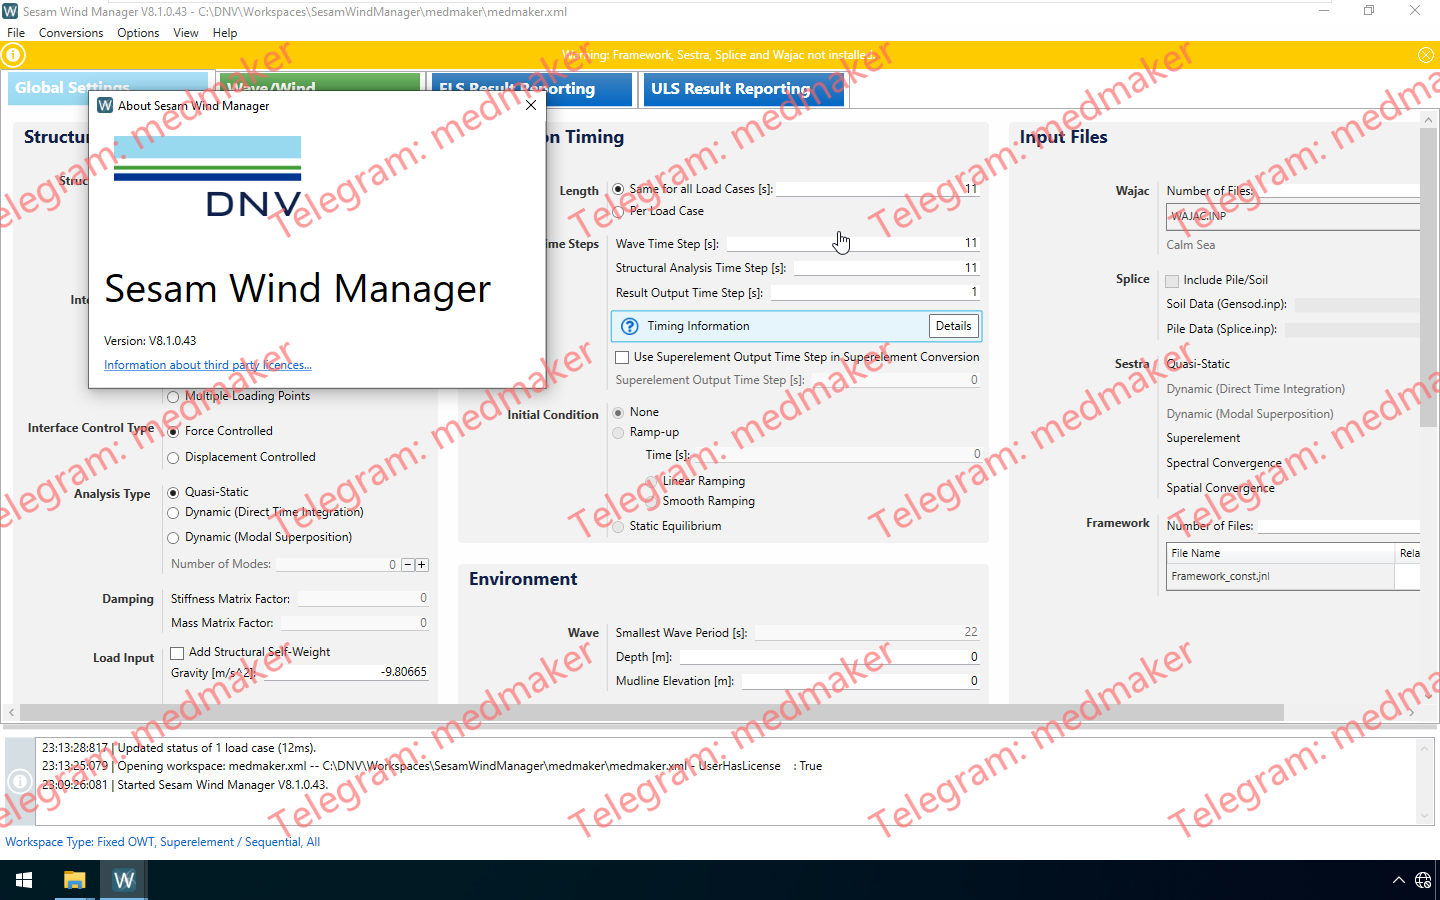Click the Structural Analysis Time Step field
The width and height of the screenshot is (1440, 900).
pyautogui.click(x=886, y=268)
